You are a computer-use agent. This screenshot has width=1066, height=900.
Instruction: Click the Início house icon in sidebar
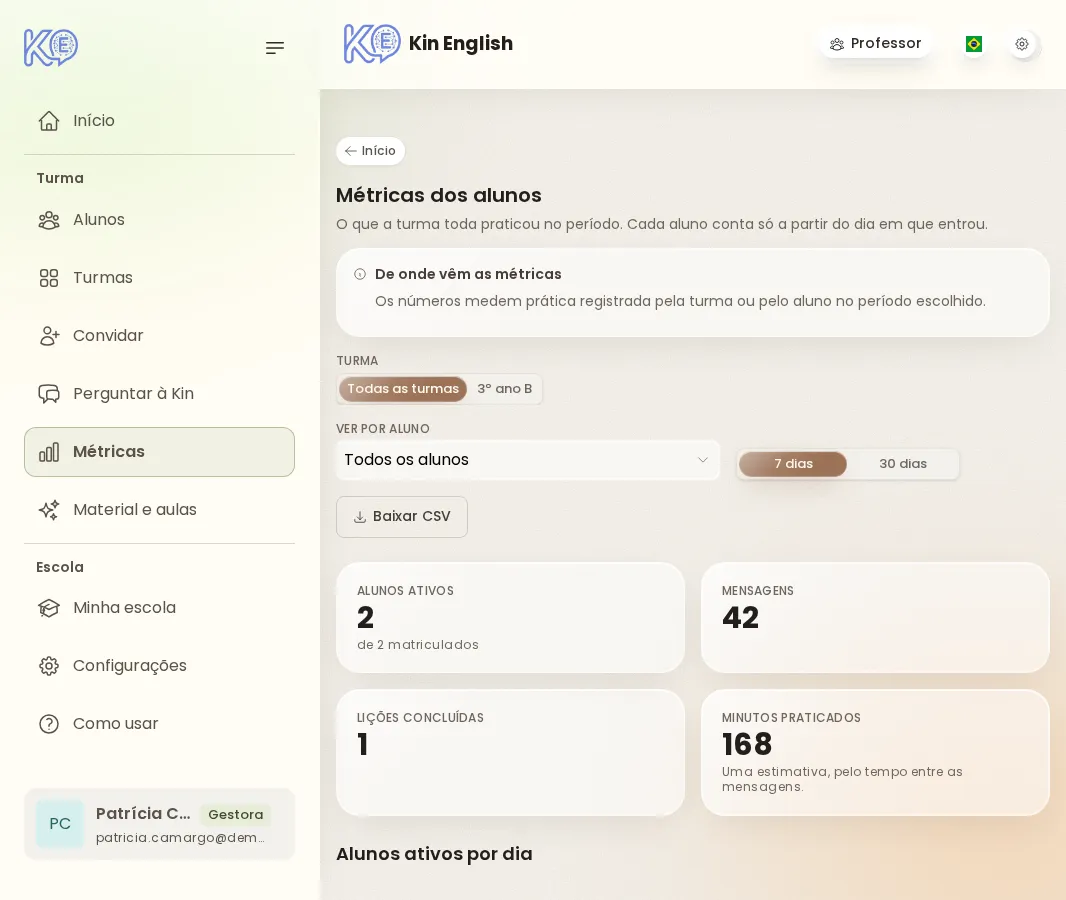49,121
